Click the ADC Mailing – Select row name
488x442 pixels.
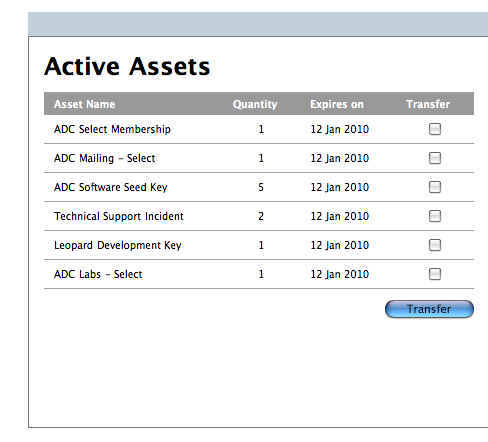click(x=105, y=158)
